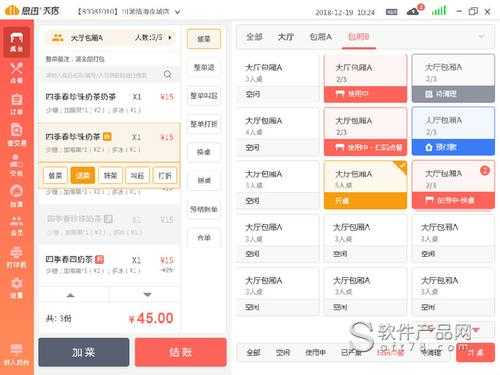Click the highlighted 催菜 button in middle column
This screenshot has height=375, width=500.
tap(204, 39)
